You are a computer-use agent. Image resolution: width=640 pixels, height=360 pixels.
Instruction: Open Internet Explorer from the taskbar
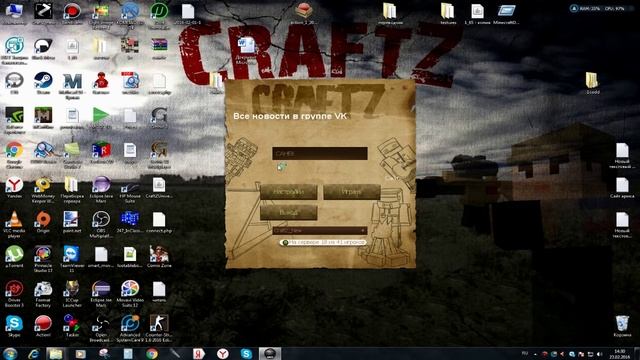pos(34,353)
